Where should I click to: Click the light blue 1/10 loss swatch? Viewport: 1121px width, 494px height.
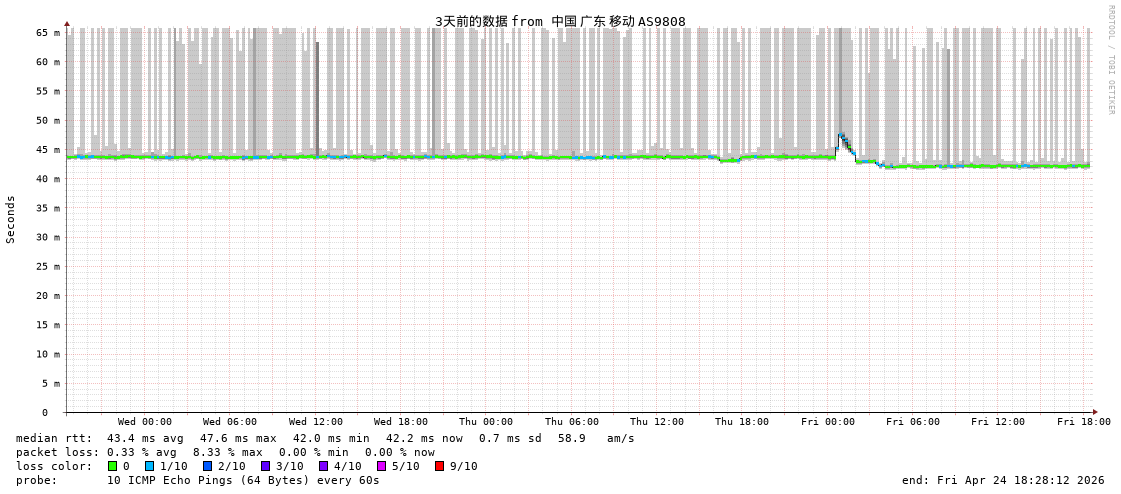[x=149, y=466]
